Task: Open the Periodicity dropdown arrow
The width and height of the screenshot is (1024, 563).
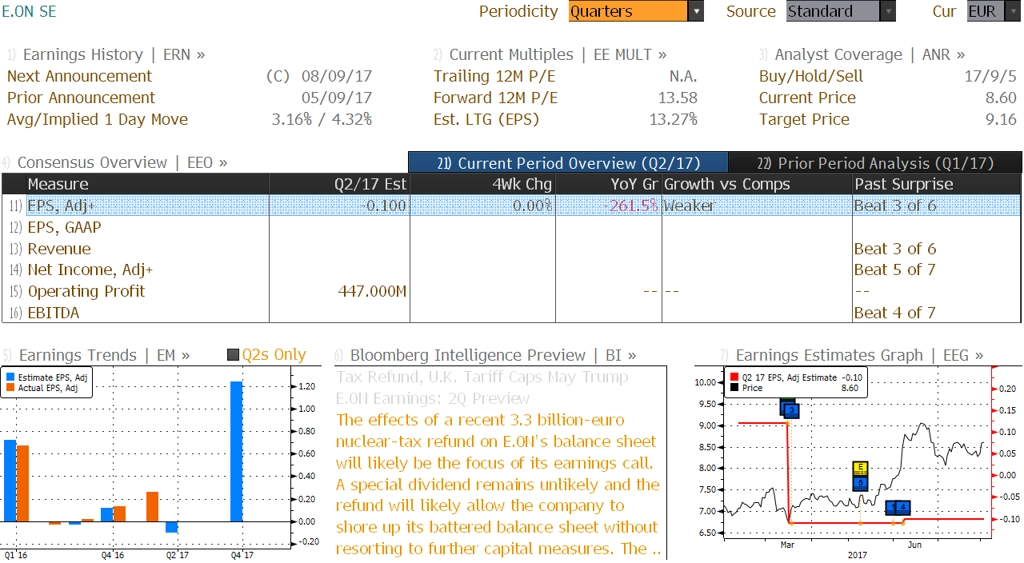Action: (696, 11)
